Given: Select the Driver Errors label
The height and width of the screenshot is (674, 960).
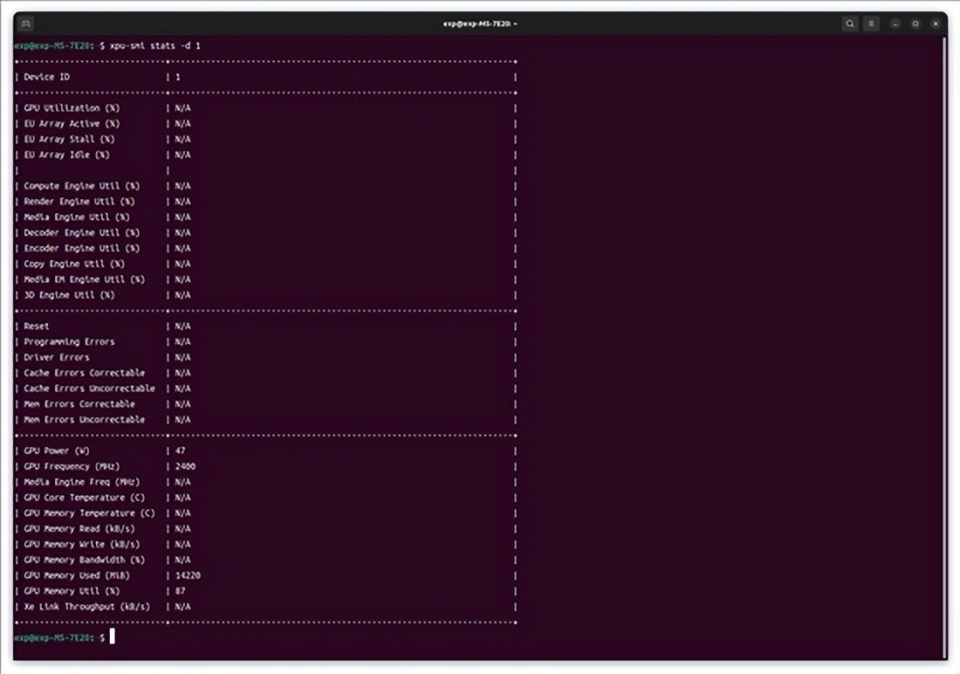Looking at the screenshot, I should pyautogui.click(x=56, y=358).
